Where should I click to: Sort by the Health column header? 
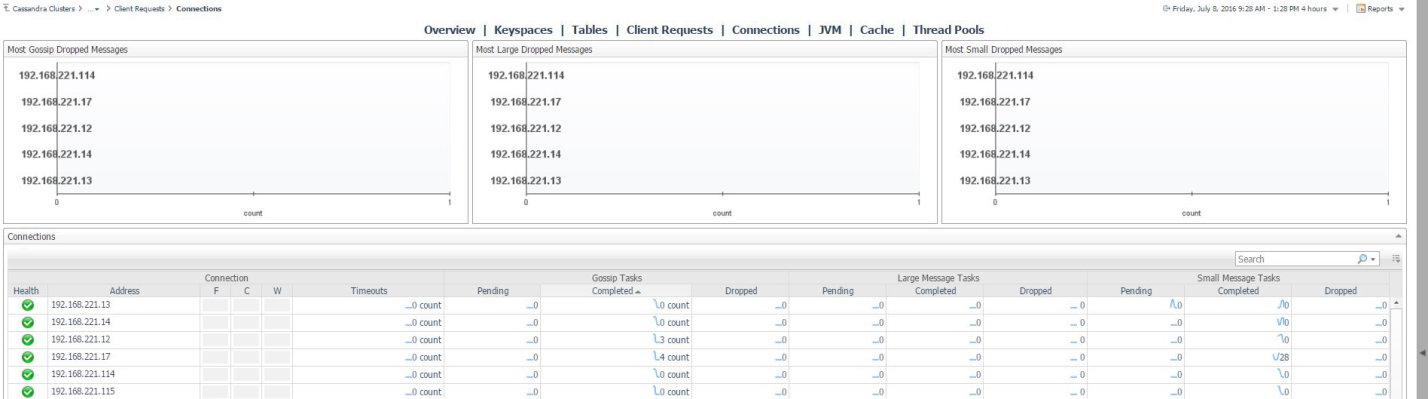coord(27,290)
